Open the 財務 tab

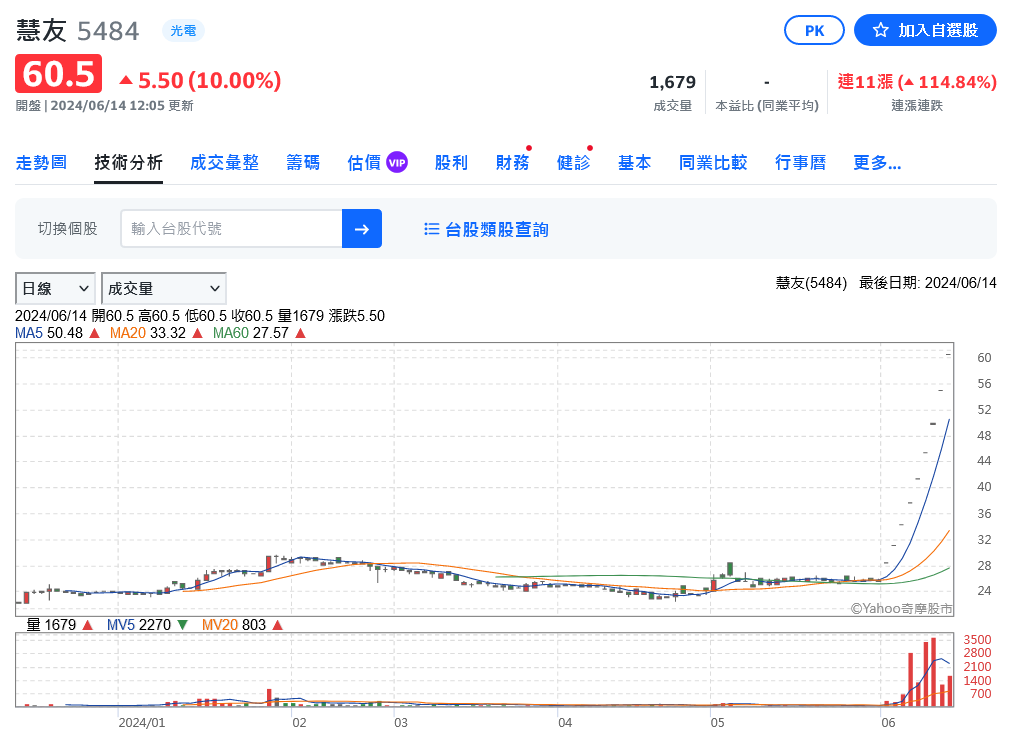pos(512,162)
